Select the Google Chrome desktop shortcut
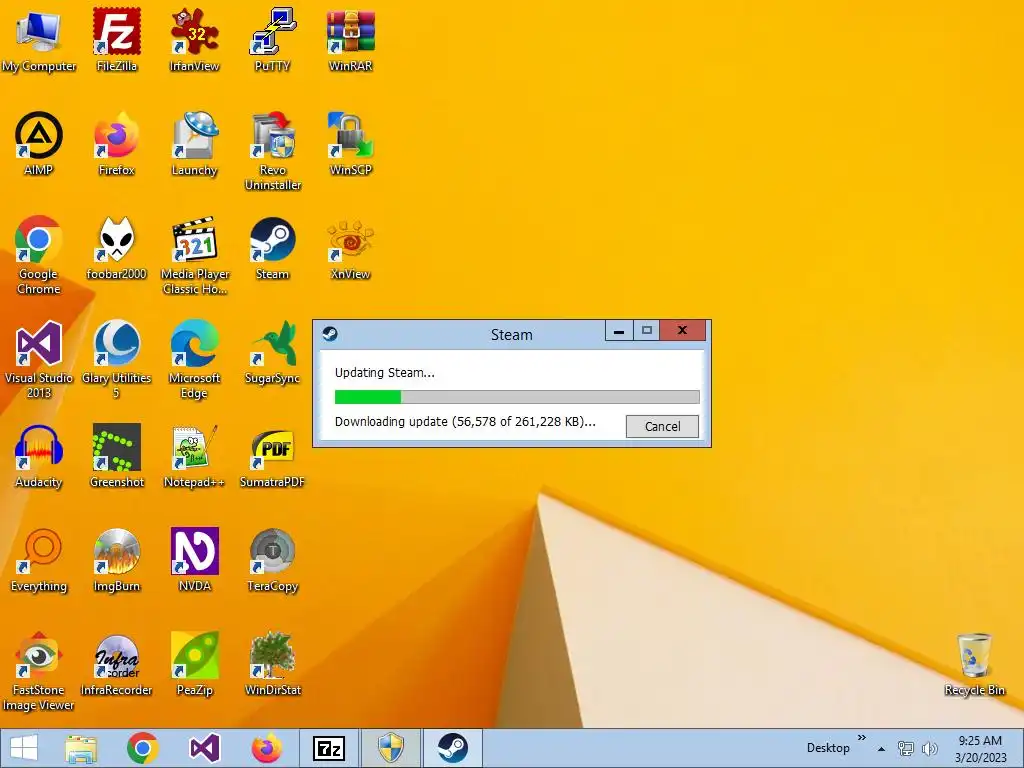 (x=39, y=255)
